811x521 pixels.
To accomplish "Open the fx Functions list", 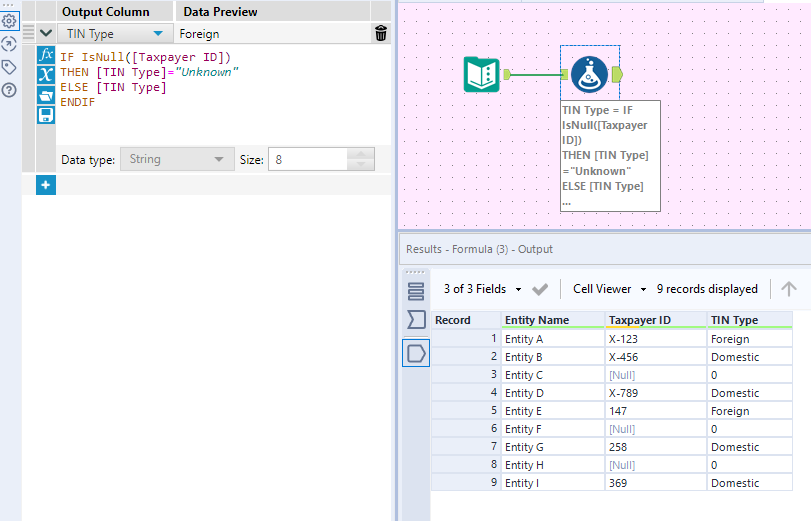I will point(46,55).
